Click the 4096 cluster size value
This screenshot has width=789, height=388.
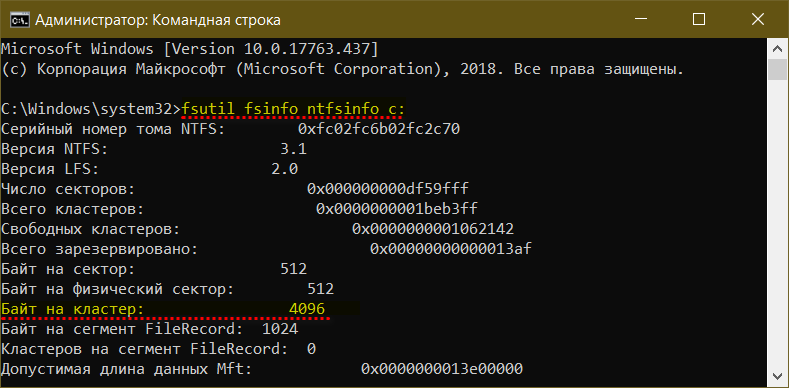[307, 308]
